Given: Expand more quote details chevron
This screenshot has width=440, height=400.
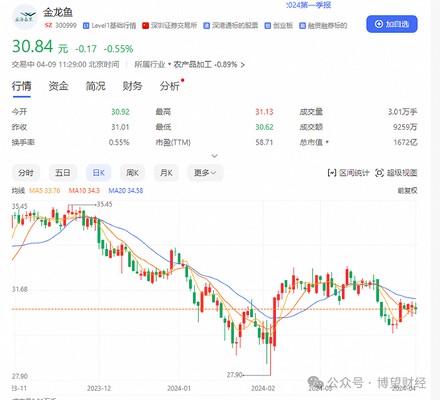Looking at the screenshot, I should pos(215,156).
